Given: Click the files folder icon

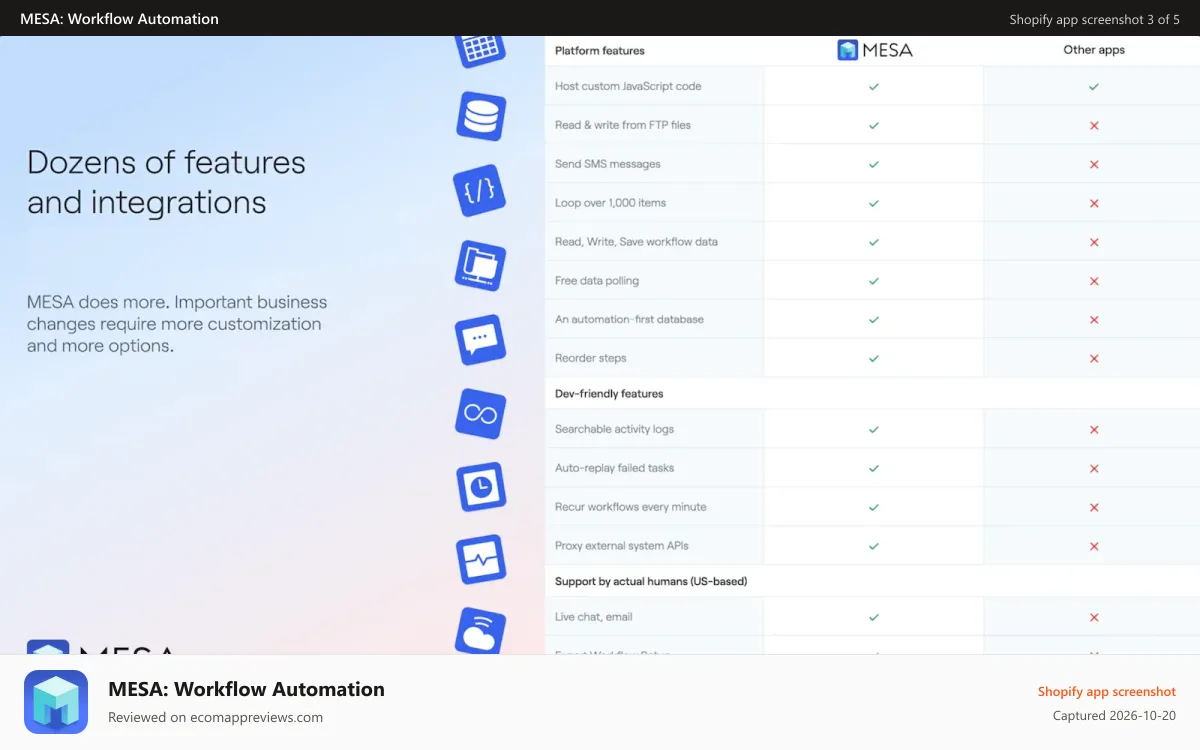Looking at the screenshot, I should pyautogui.click(x=481, y=265).
